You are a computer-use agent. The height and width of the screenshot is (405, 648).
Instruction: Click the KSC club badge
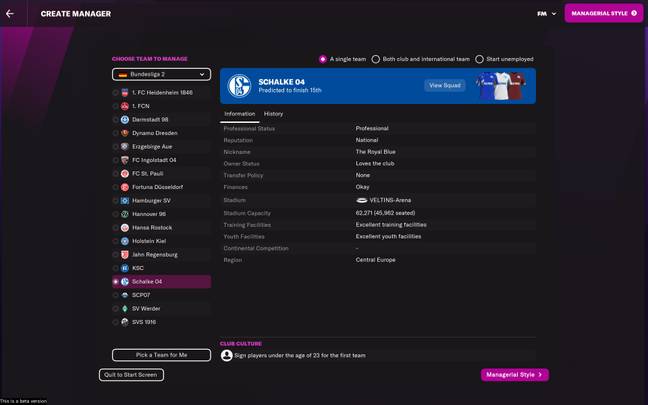click(x=125, y=268)
